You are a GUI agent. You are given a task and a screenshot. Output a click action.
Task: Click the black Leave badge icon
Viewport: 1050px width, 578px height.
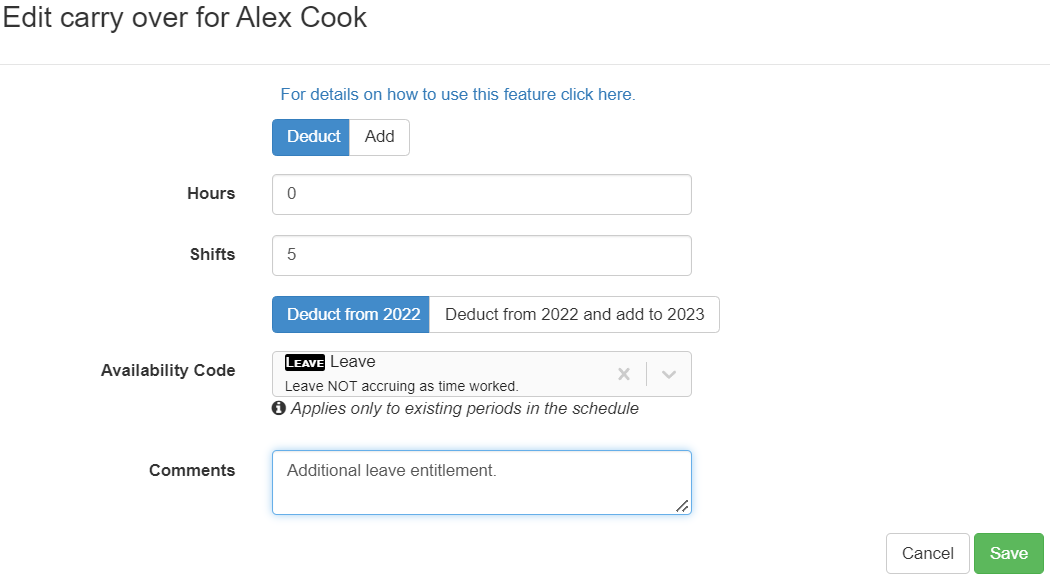tap(305, 362)
